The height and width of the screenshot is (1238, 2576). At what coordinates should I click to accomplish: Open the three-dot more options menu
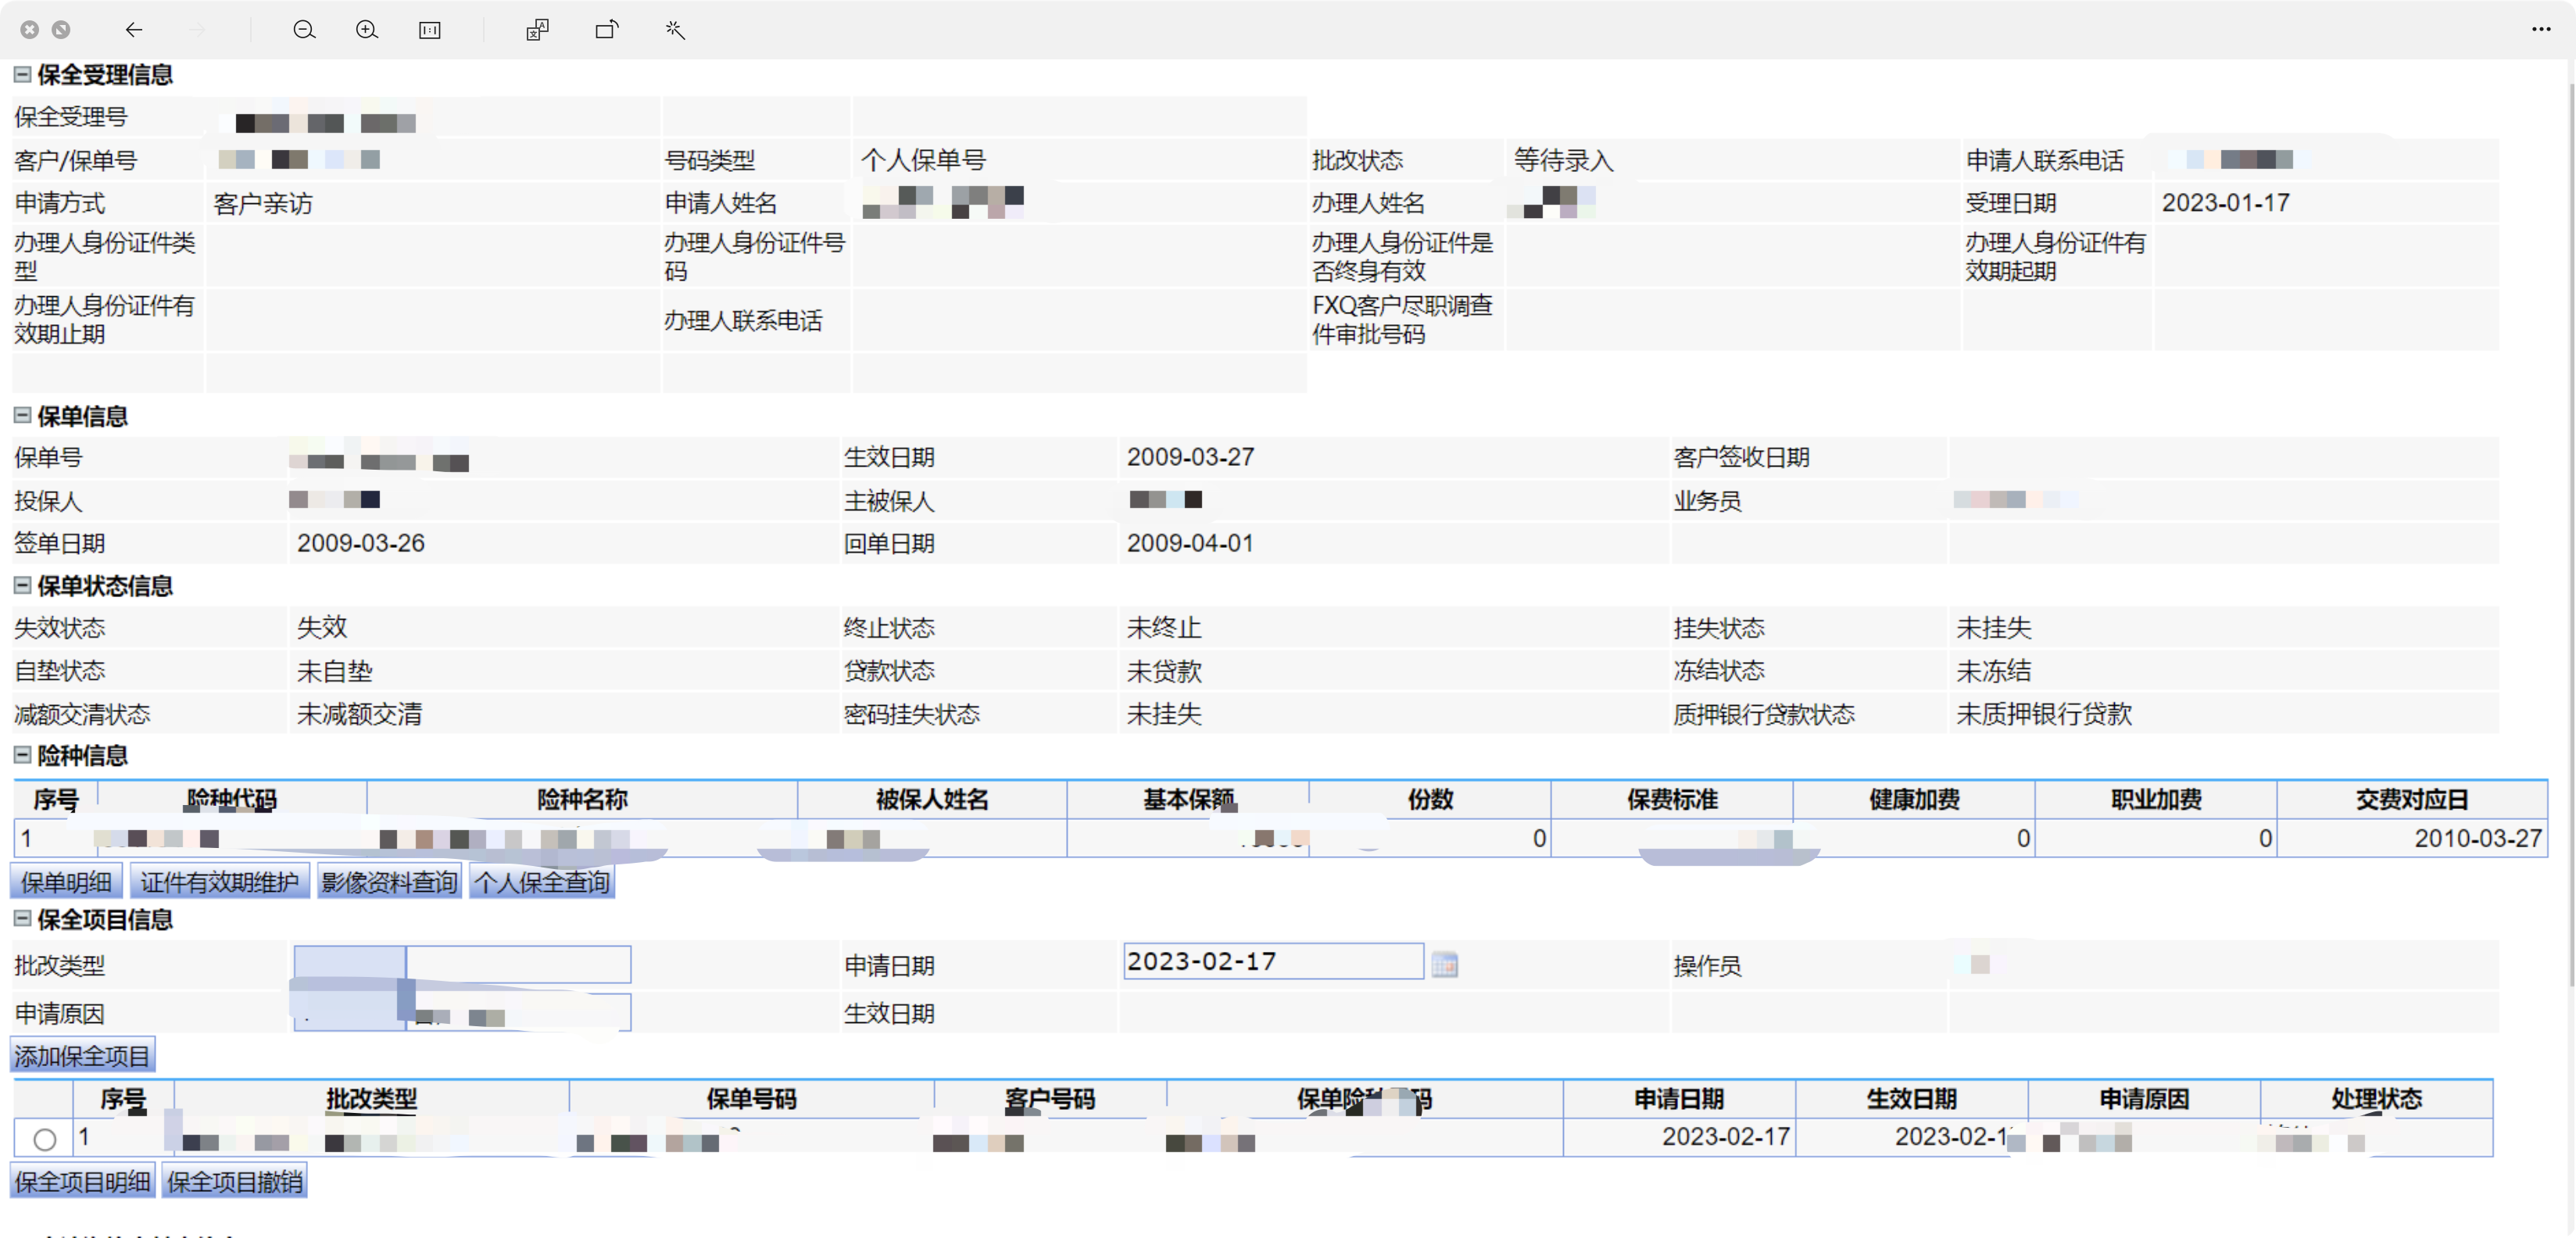coord(2541,29)
